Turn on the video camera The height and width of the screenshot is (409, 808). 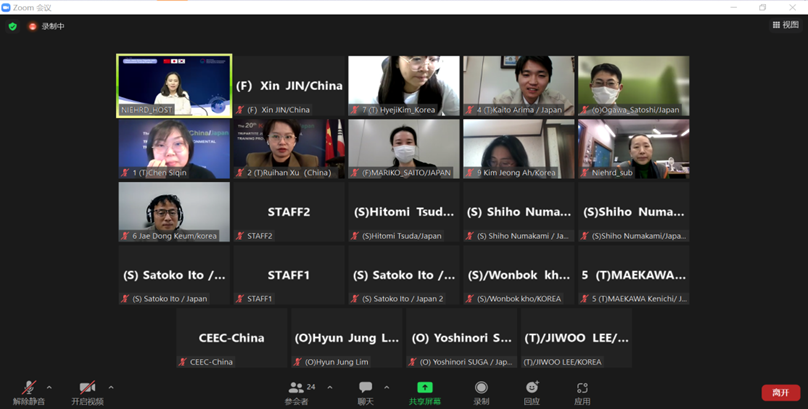[87, 390]
